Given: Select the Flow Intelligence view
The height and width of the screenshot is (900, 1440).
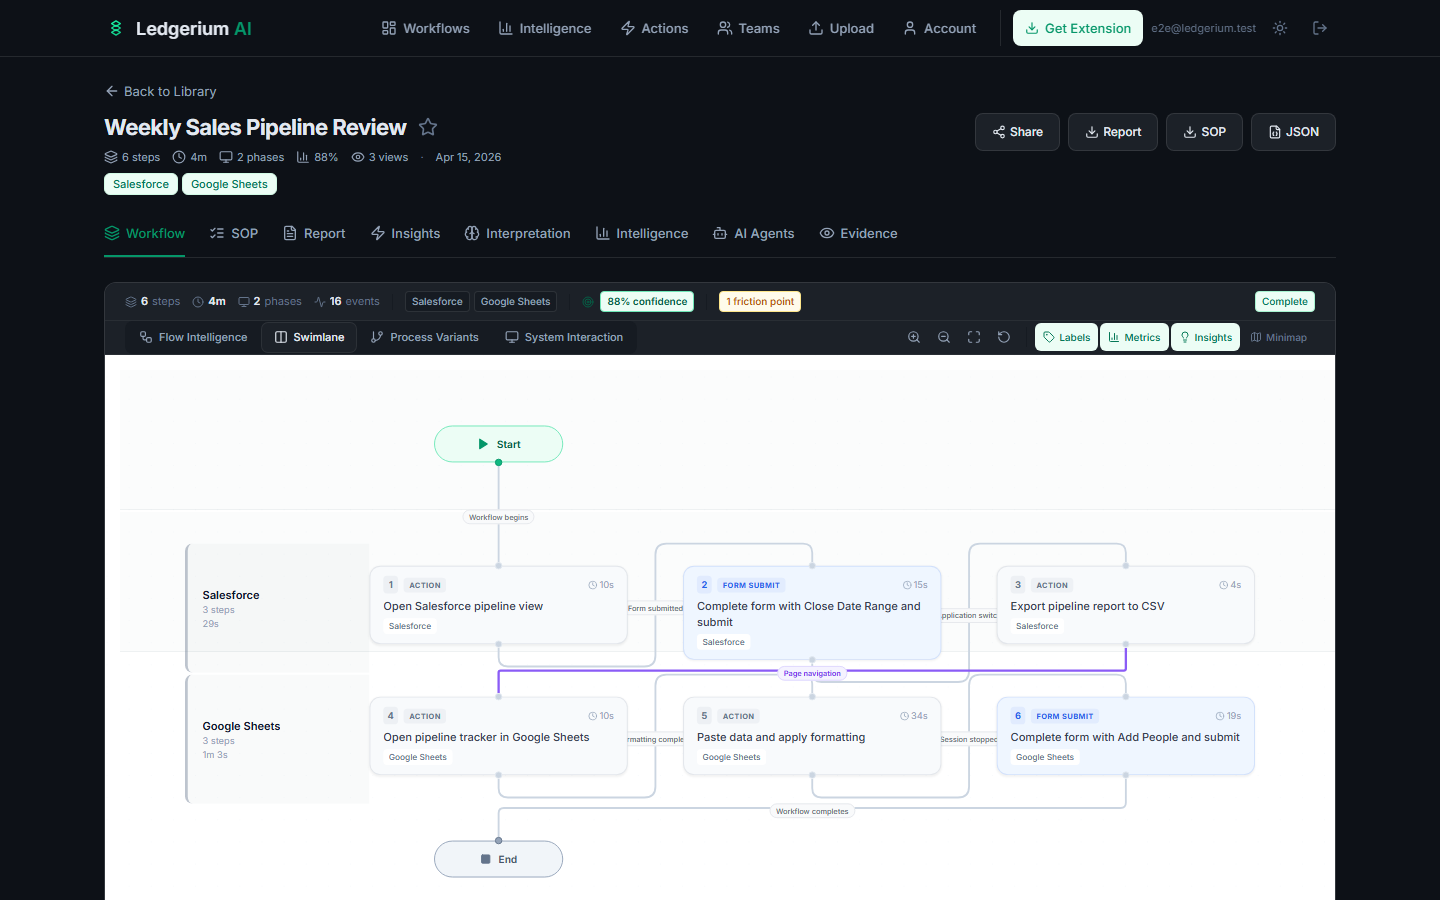Looking at the screenshot, I should [x=193, y=338].
